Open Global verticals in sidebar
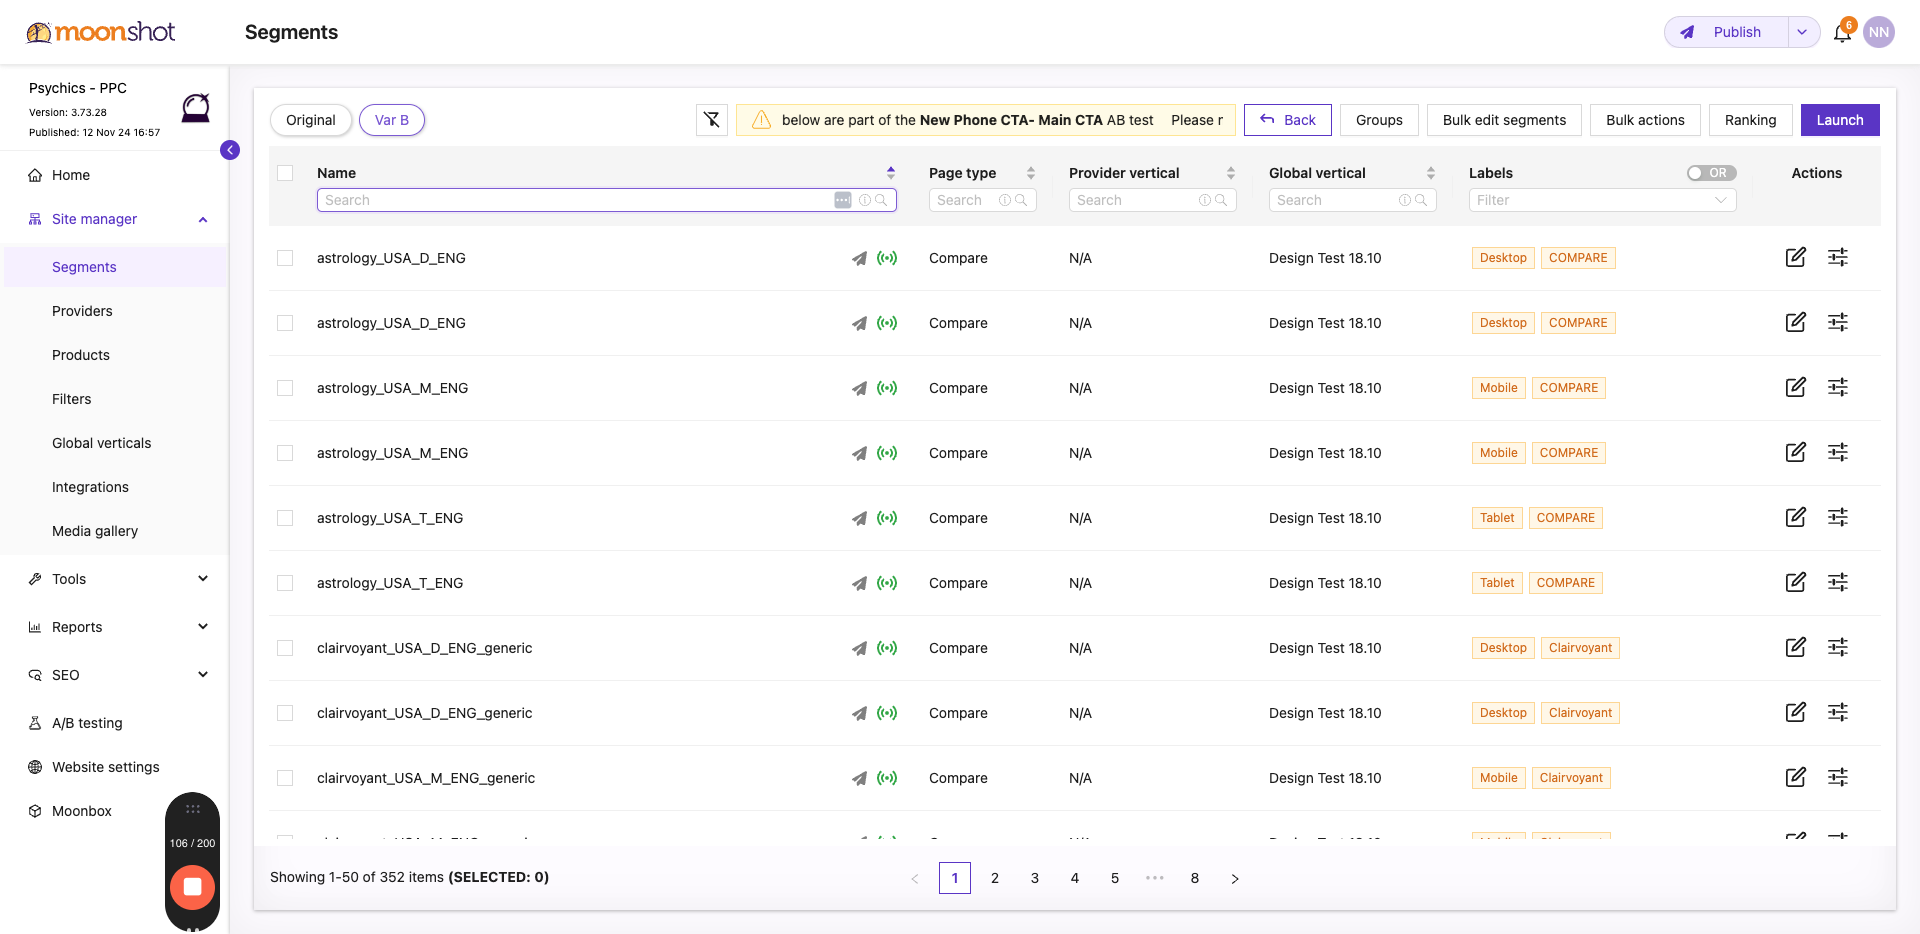Image resolution: width=1920 pixels, height=934 pixels. tap(102, 443)
